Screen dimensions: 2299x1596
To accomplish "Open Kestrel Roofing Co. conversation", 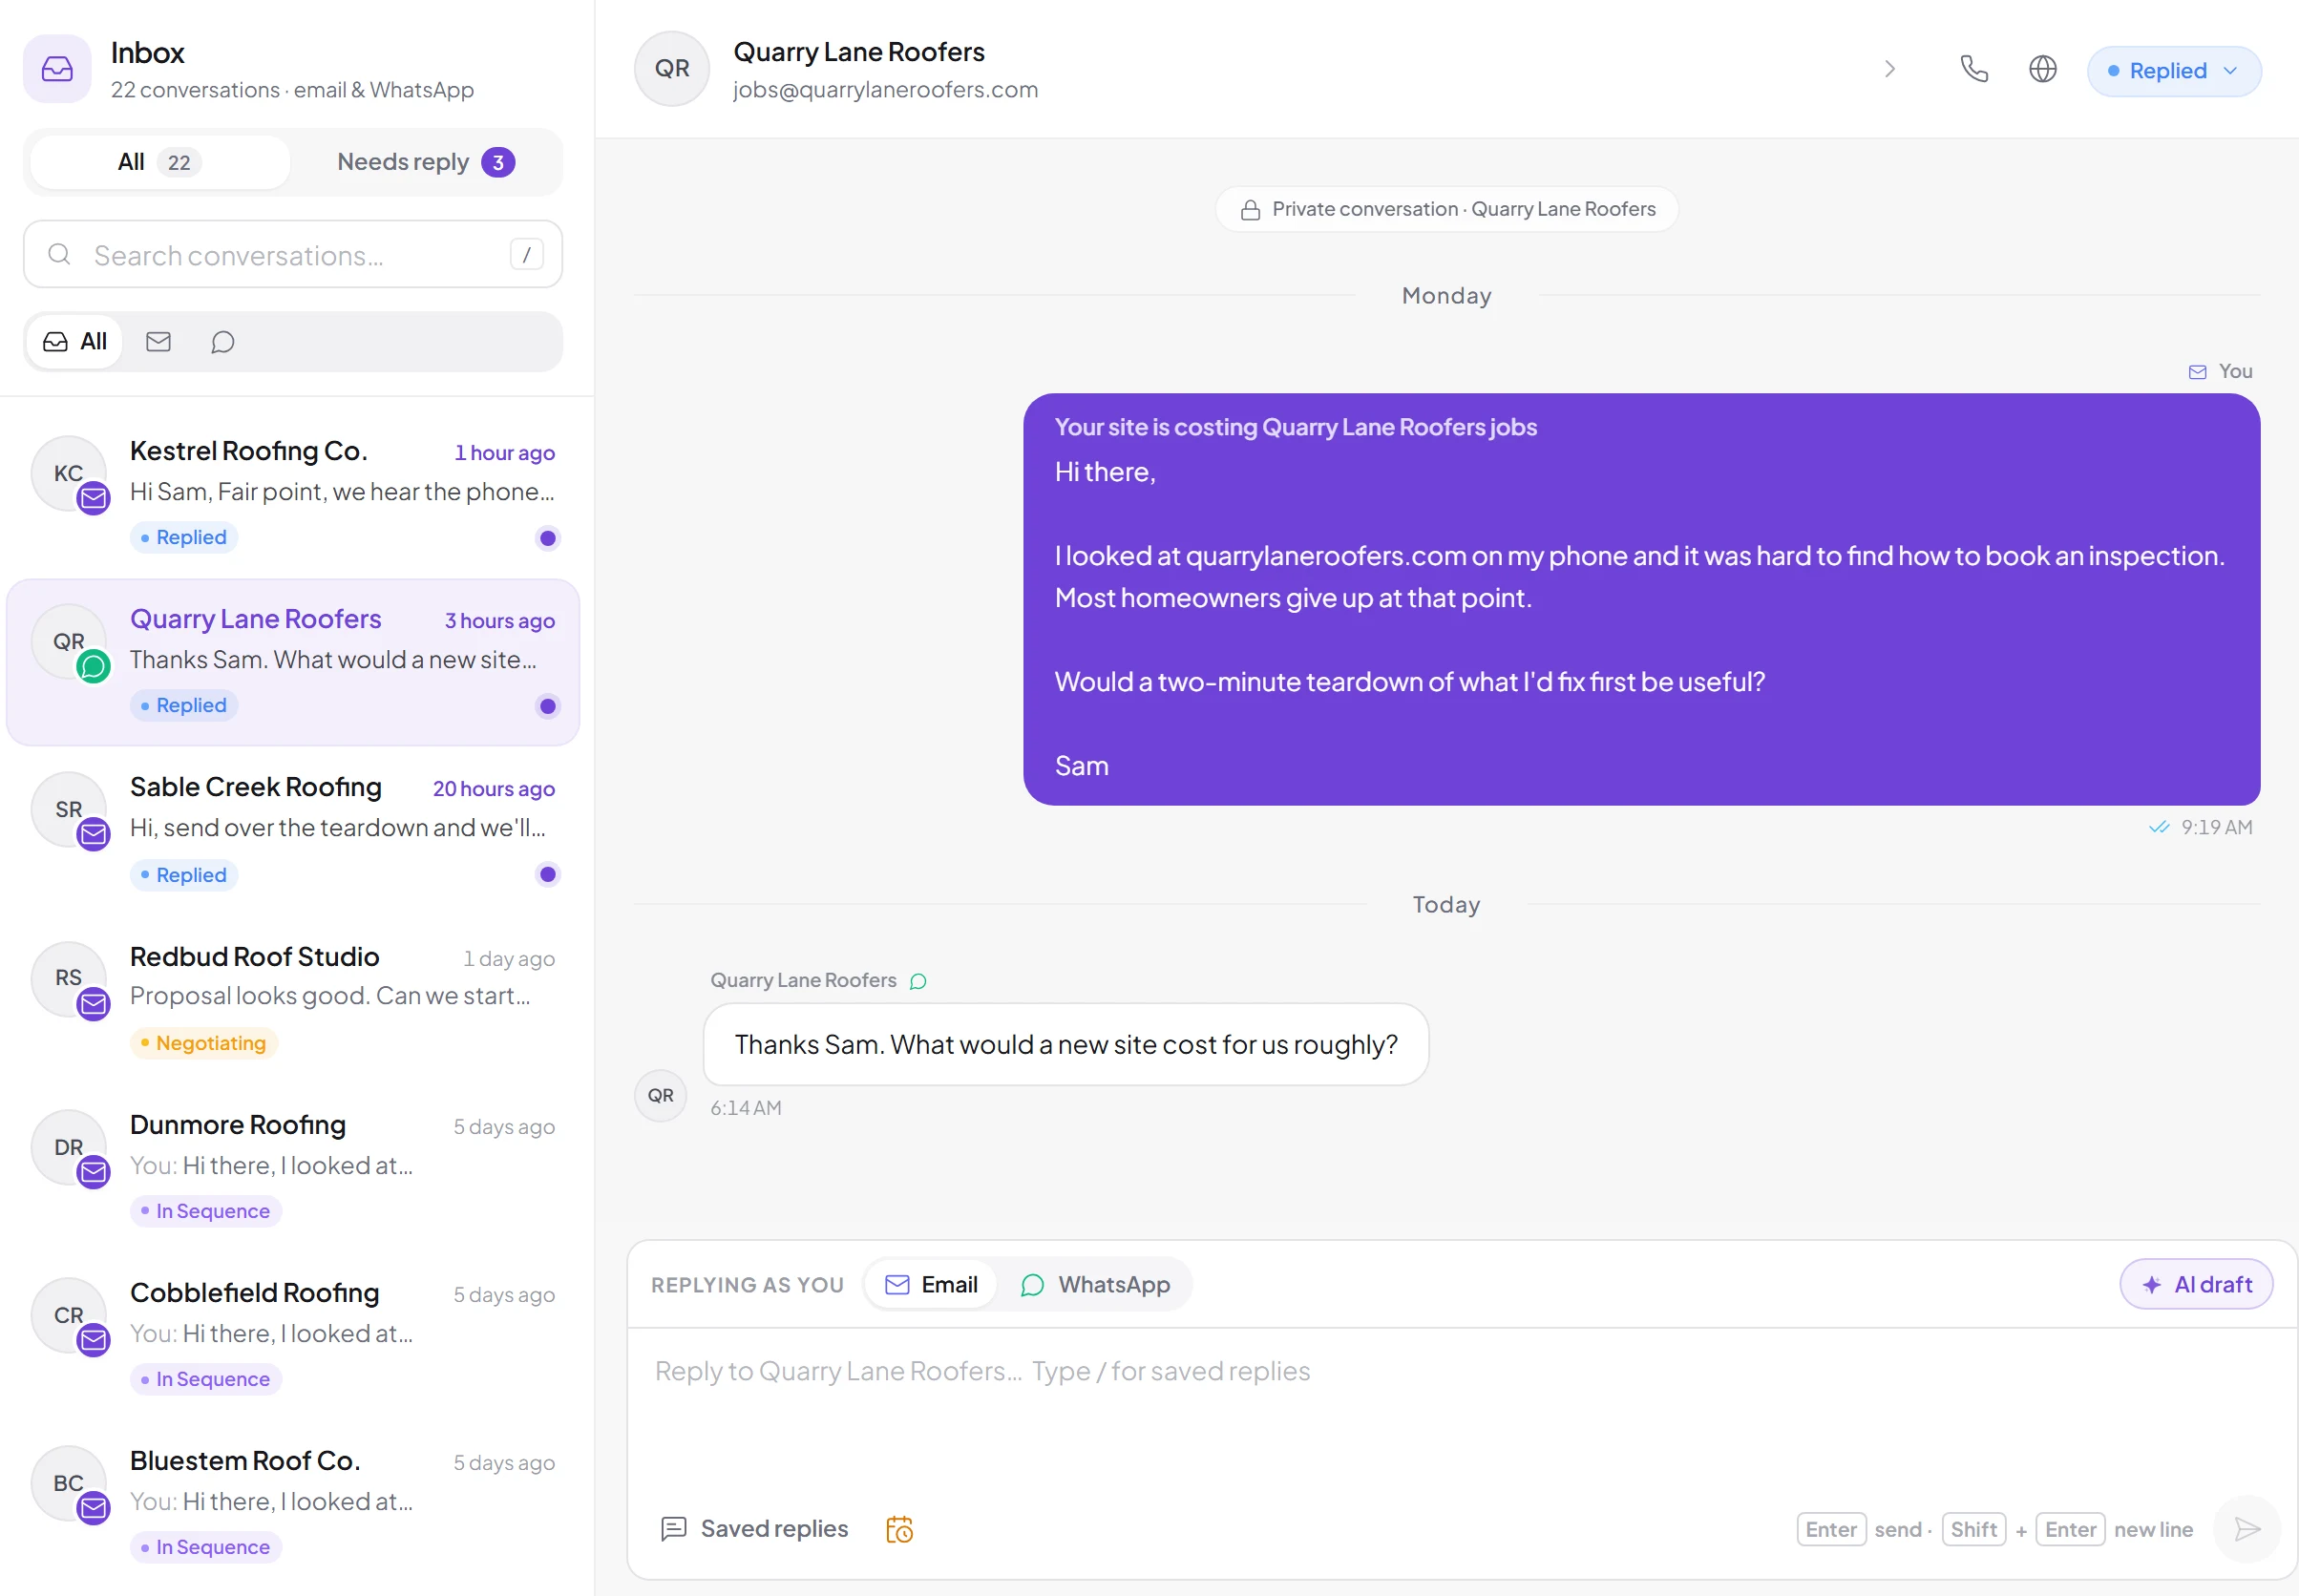I will point(293,494).
